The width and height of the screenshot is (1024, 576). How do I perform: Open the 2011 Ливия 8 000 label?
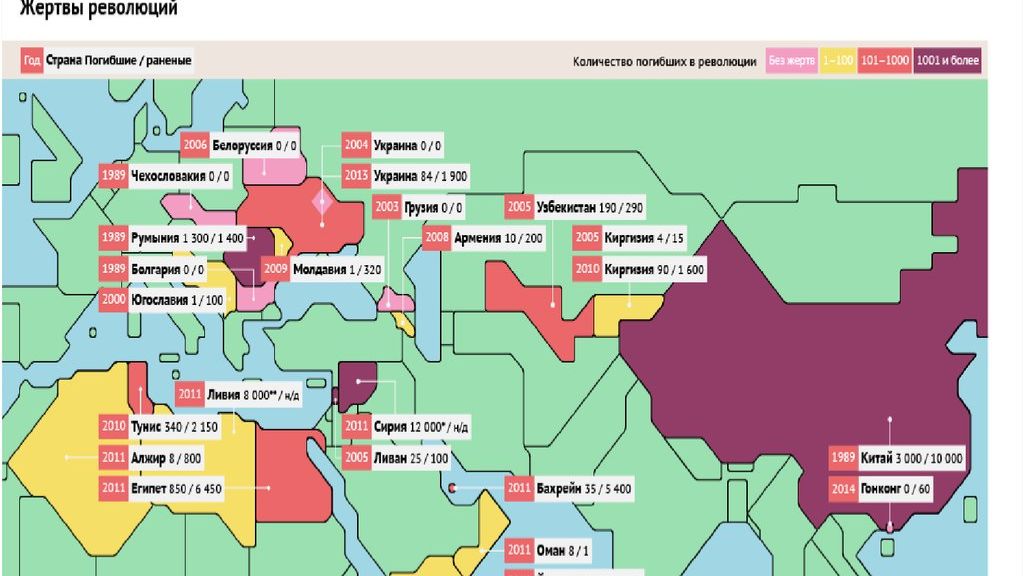coord(239,394)
